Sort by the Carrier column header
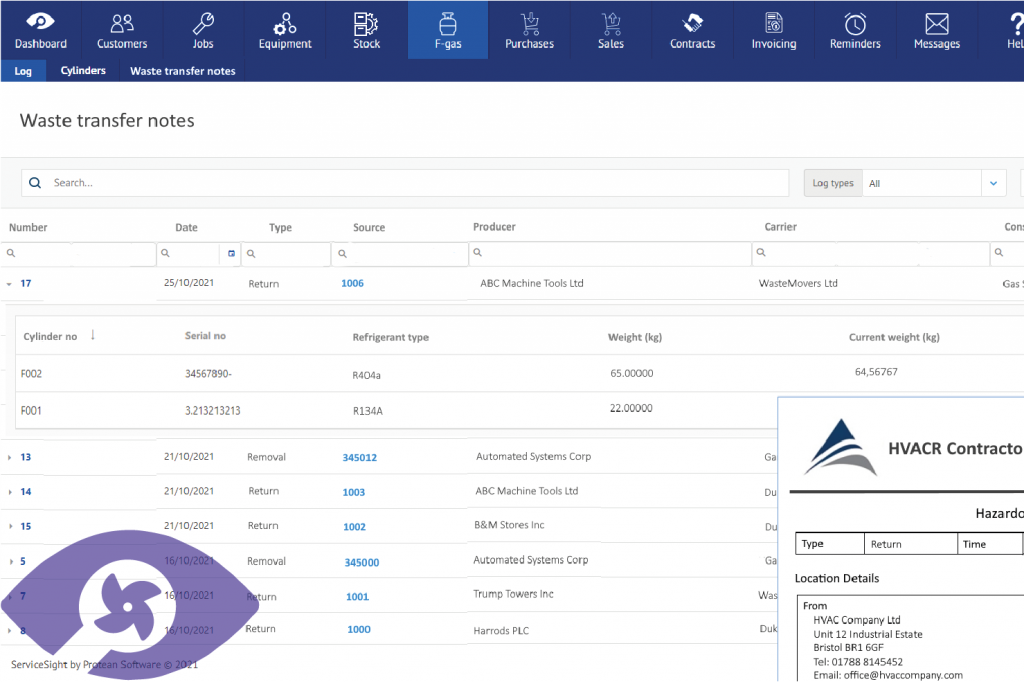Viewport: 1024px width, 682px height. point(780,227)
